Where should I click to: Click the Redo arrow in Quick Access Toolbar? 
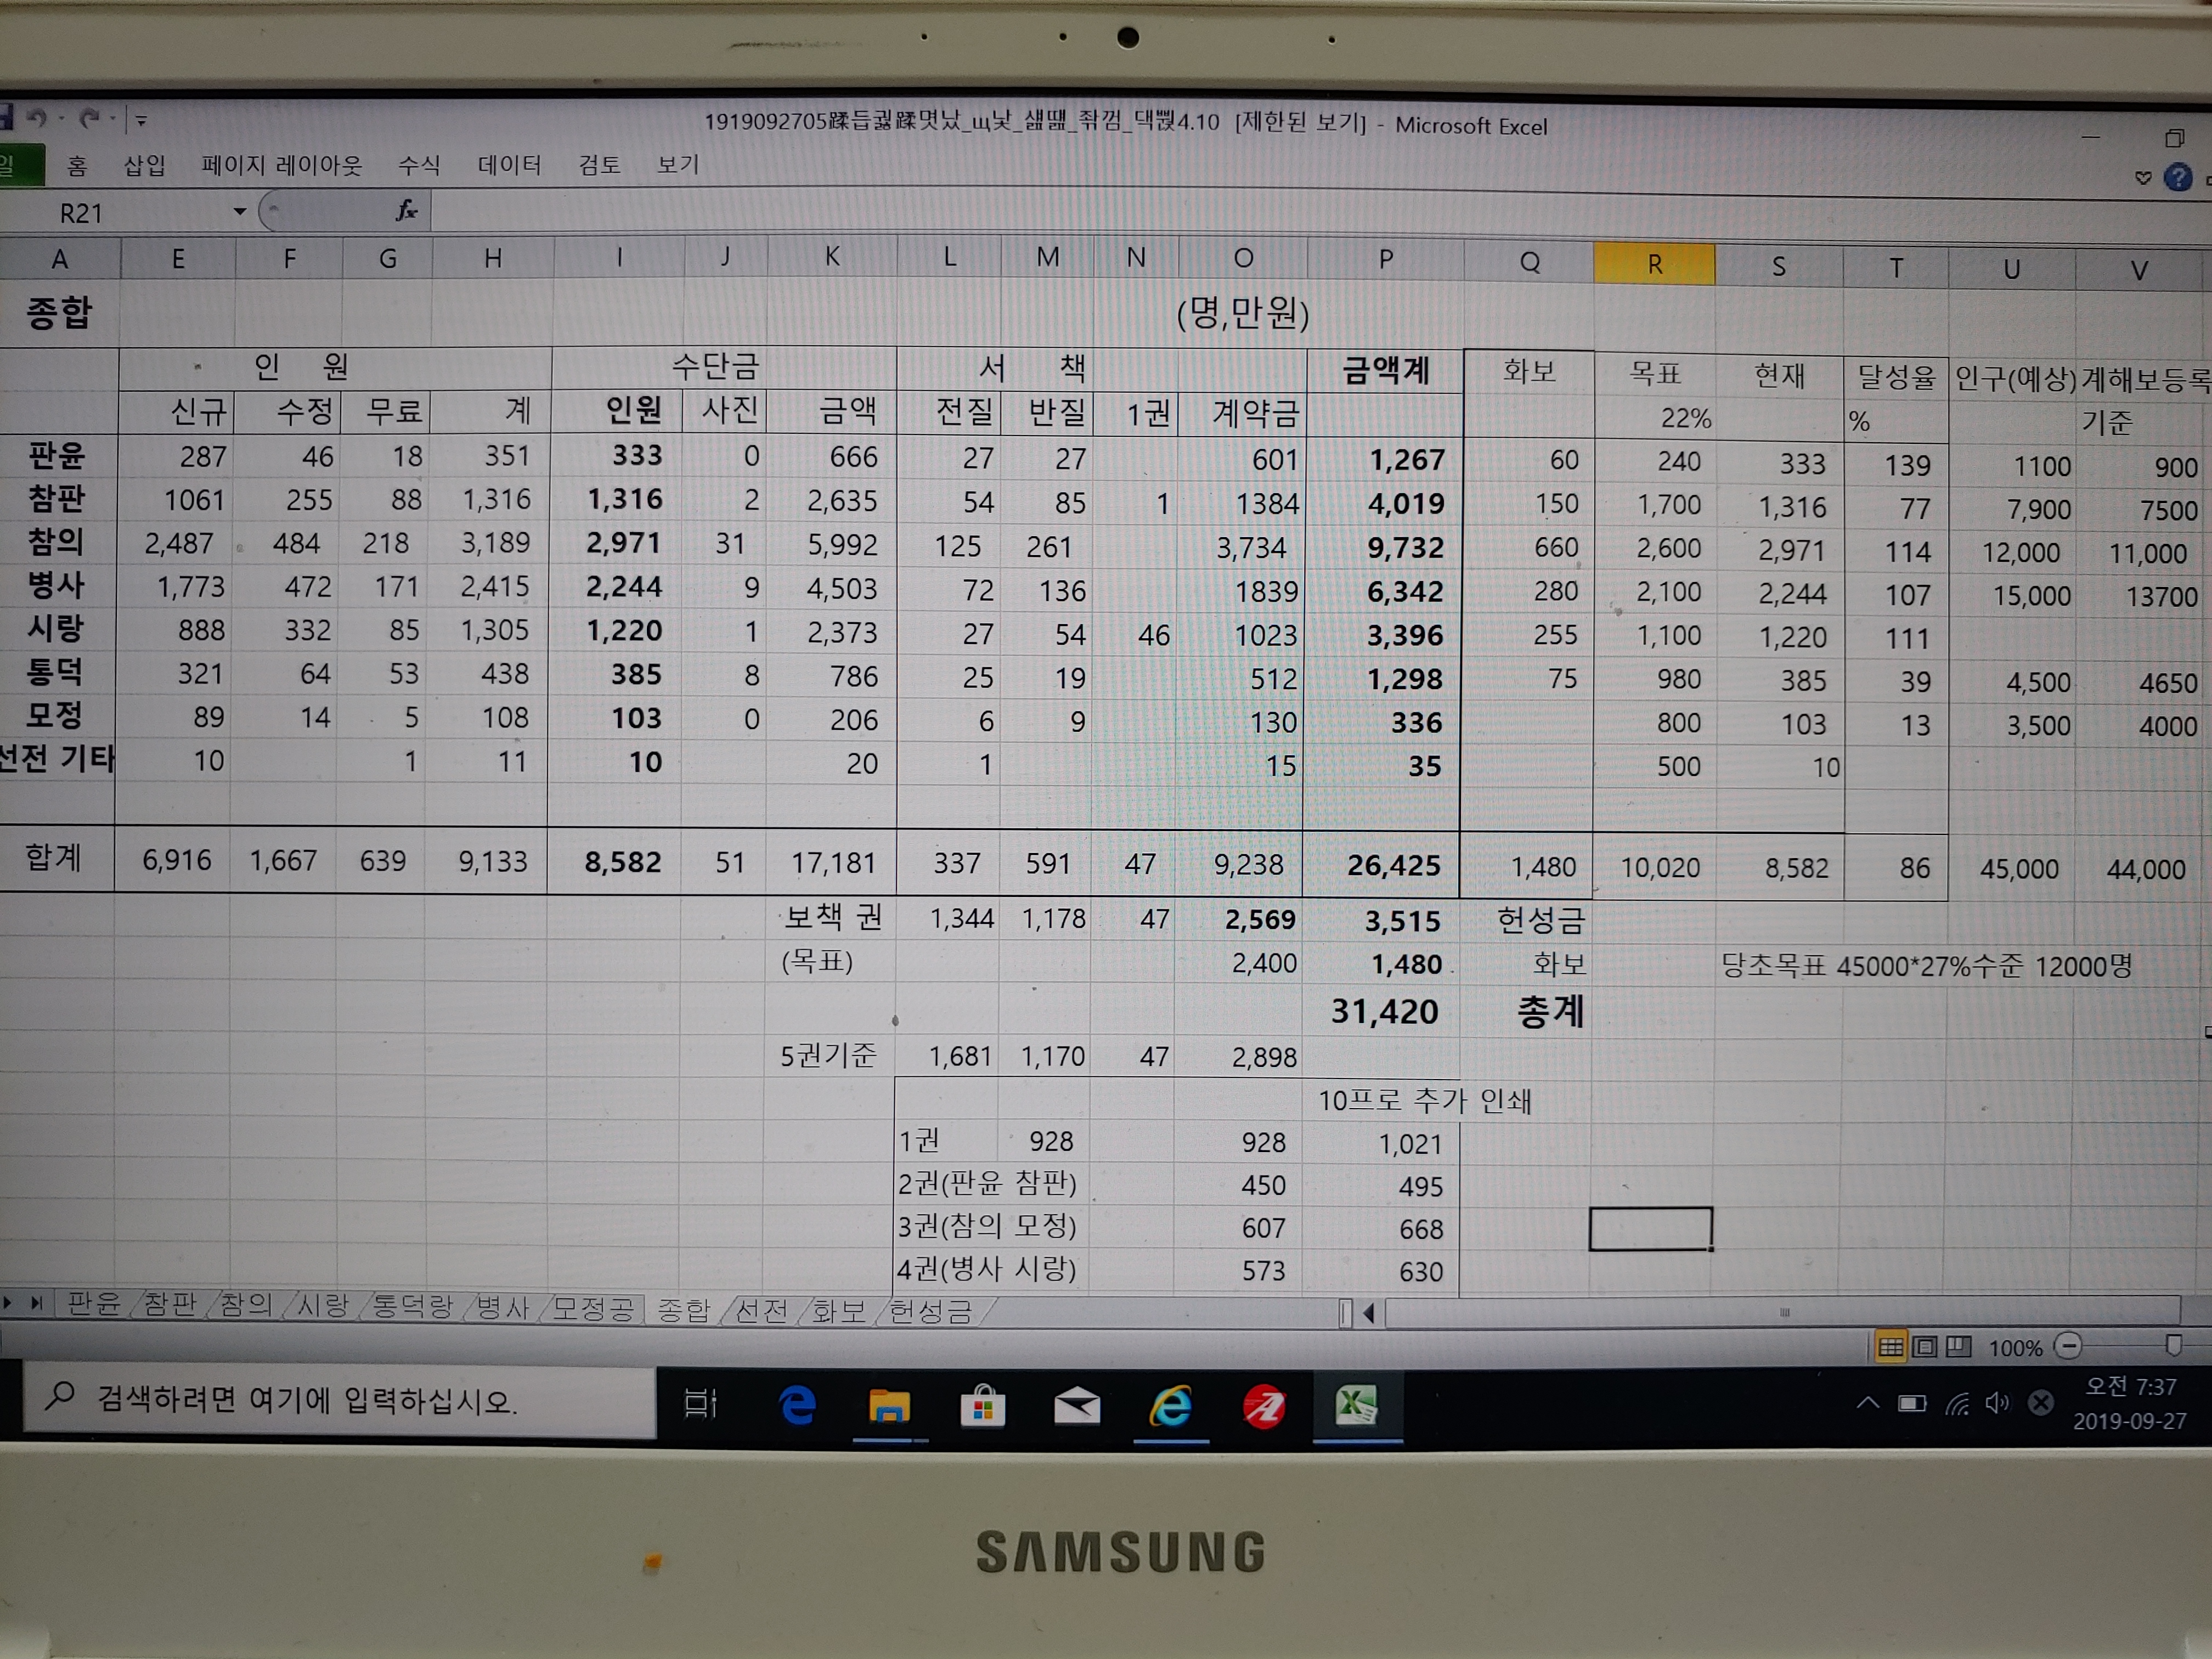90,119
